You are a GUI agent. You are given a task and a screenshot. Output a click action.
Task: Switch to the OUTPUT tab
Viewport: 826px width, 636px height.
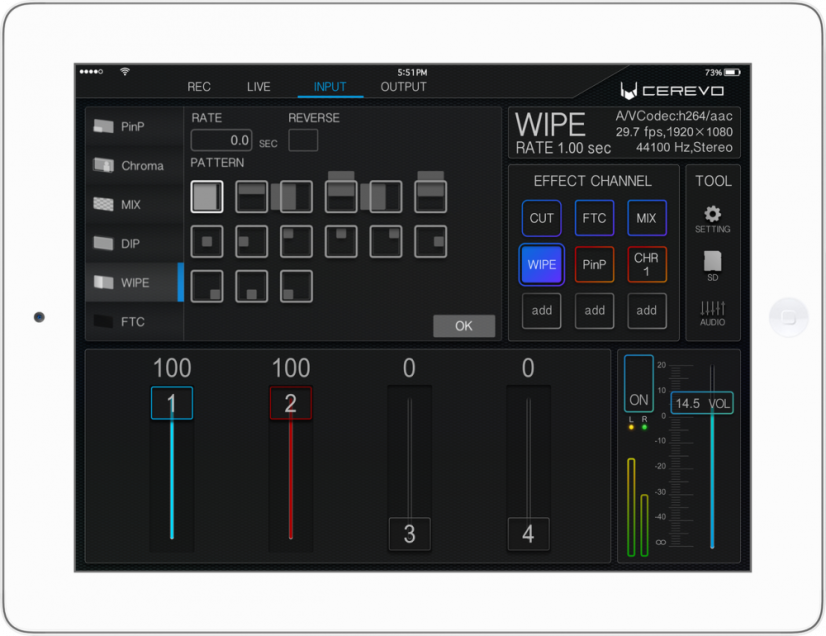pyautogui.click(x=403, y=87)
